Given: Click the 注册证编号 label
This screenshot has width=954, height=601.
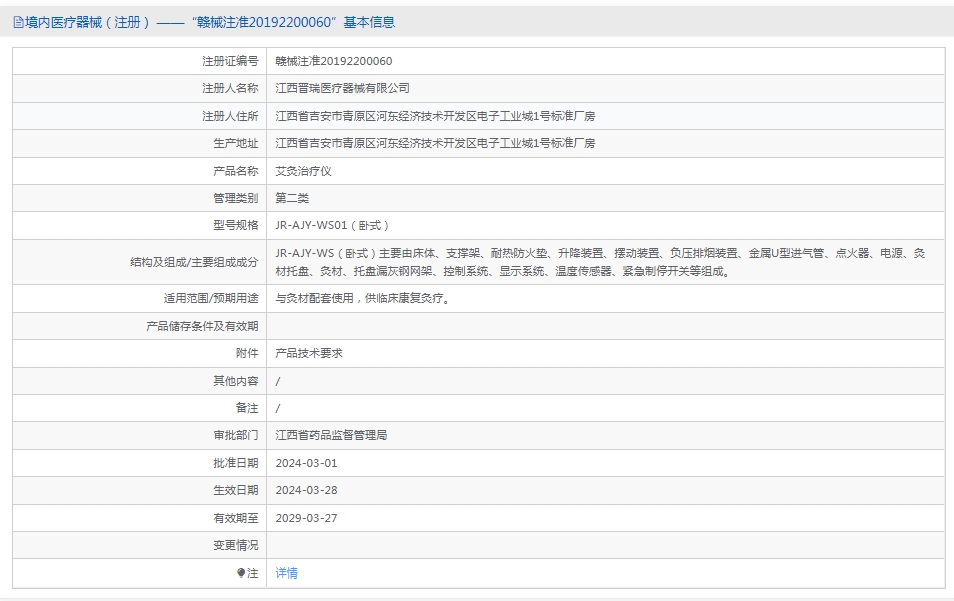Looking at the screenshot, I should tap(231, 61).
